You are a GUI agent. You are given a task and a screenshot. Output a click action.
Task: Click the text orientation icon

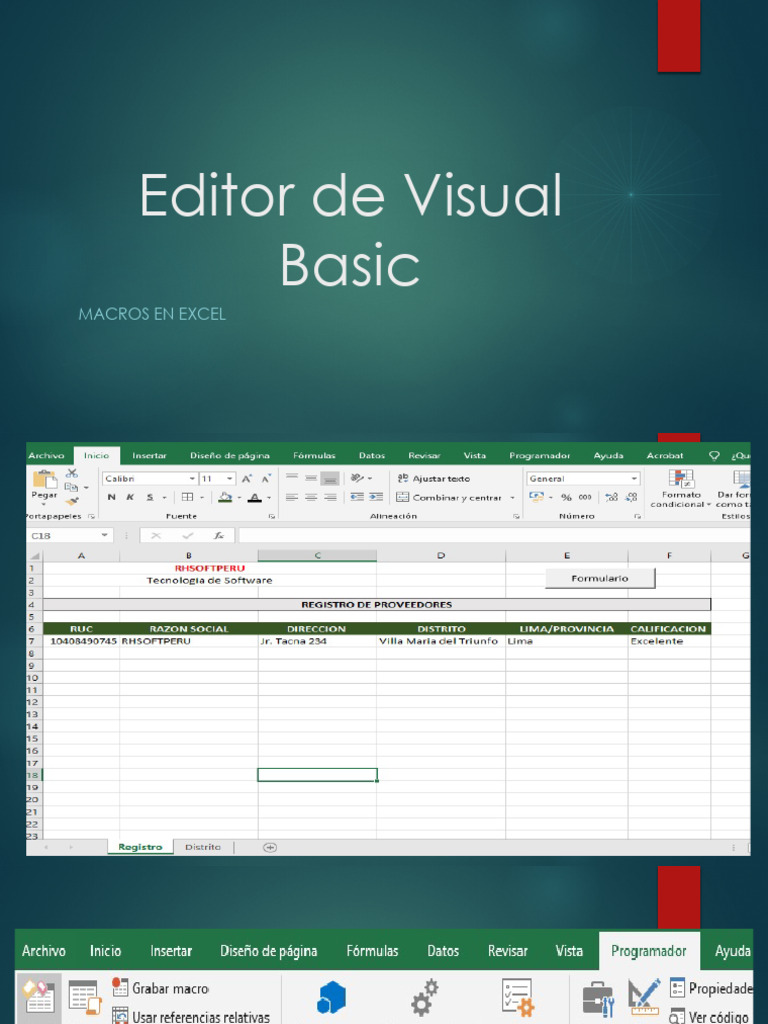click(x=357, y=479)
